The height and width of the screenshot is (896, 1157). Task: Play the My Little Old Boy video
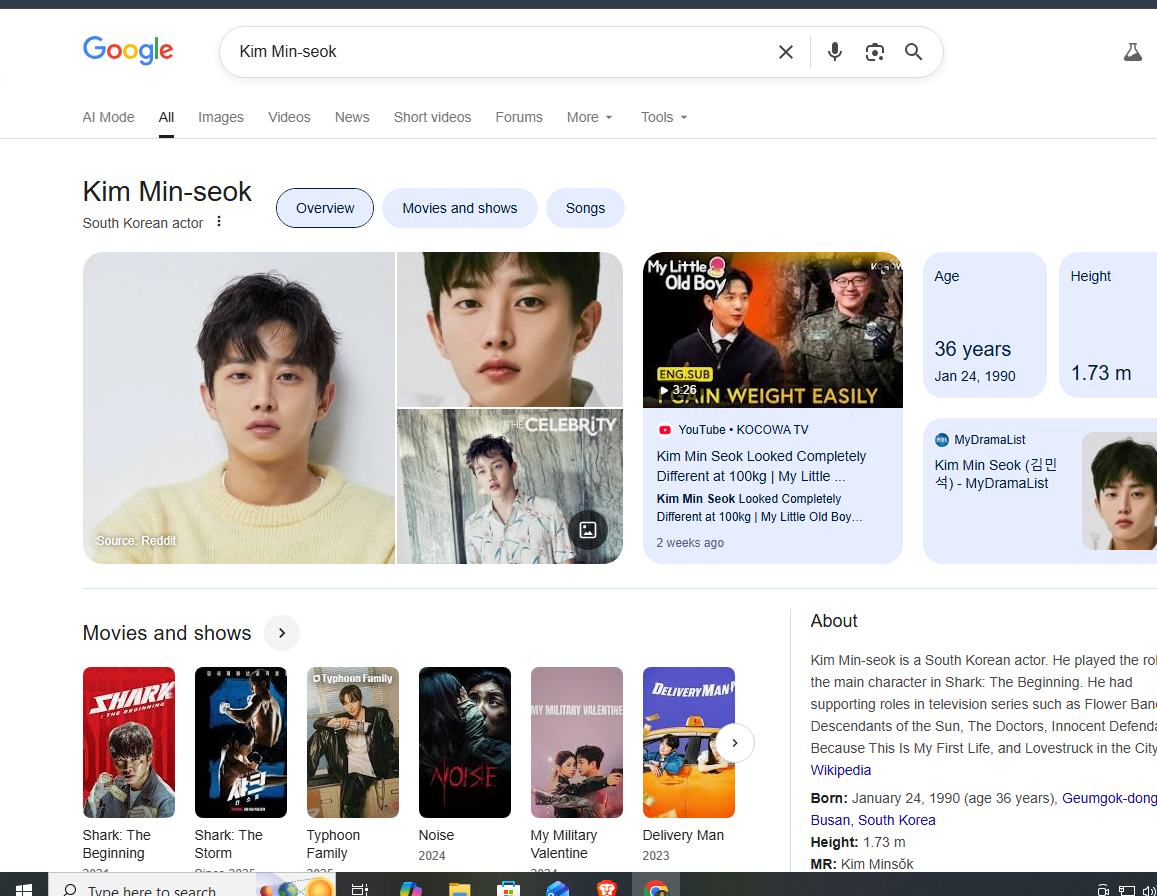[773, 330]
